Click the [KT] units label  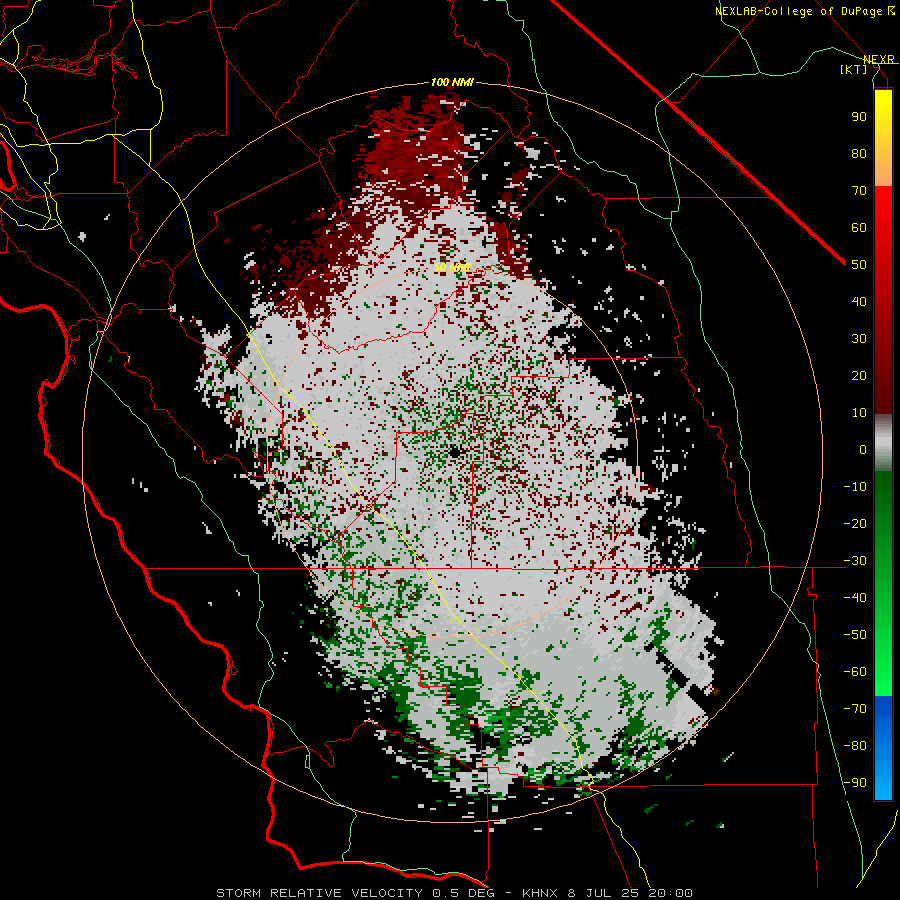853,69
